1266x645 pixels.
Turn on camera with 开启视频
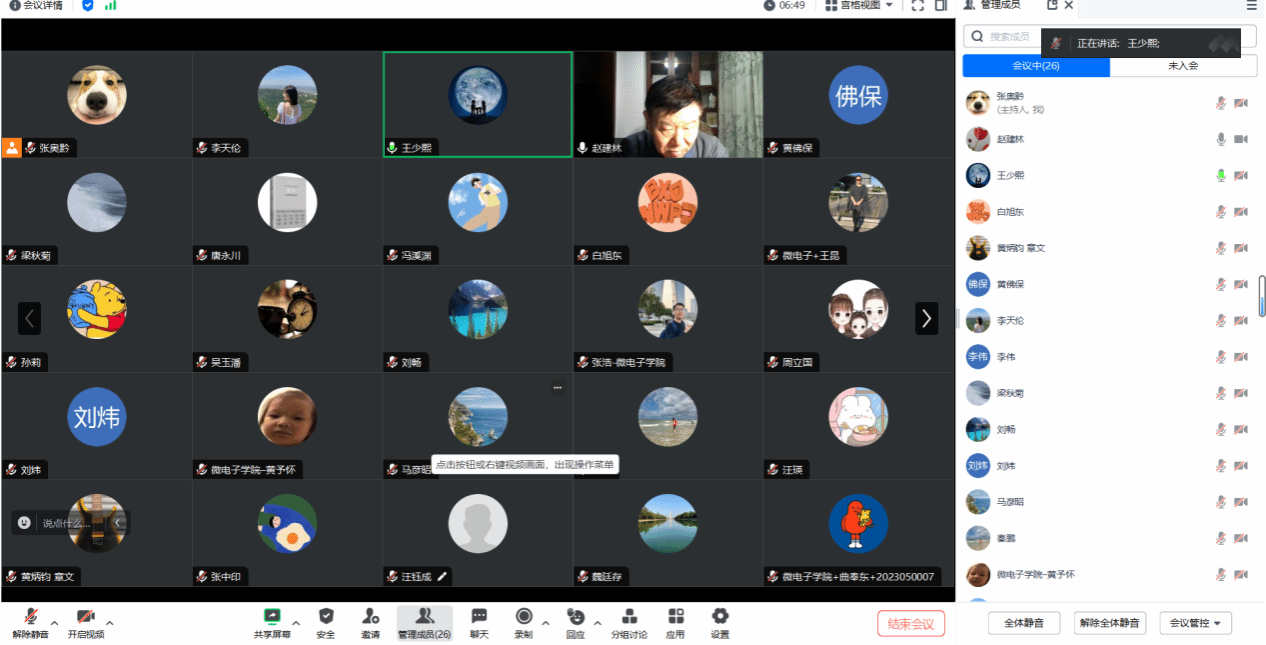tap(86, 622)
